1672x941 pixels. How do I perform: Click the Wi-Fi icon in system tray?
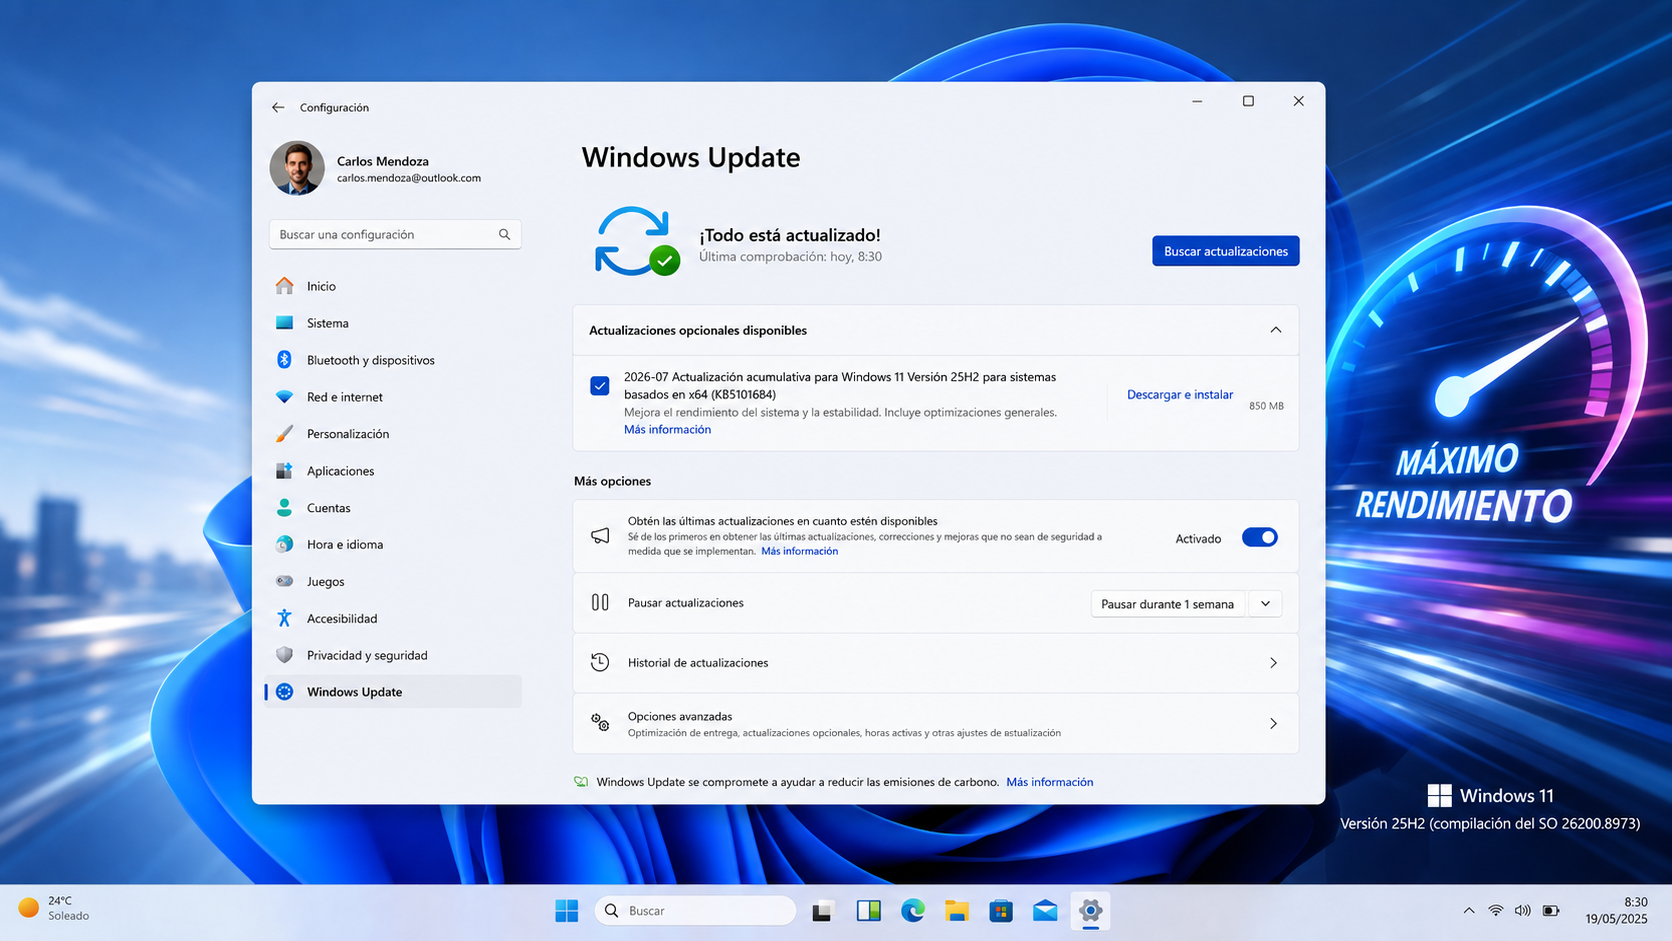[x=1495, y=911]
